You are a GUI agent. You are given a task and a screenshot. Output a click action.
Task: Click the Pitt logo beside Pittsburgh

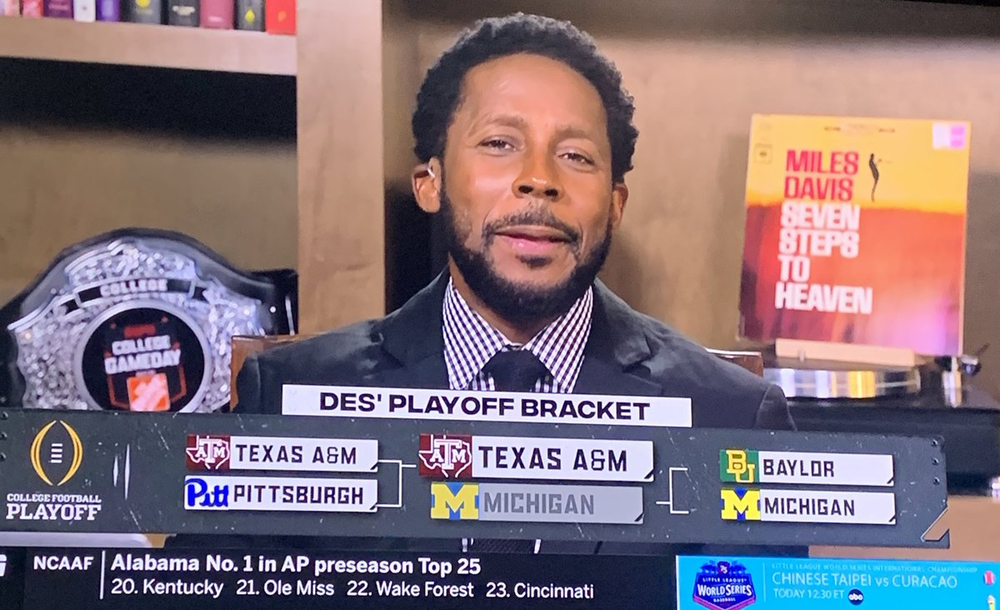pos(207,493)
